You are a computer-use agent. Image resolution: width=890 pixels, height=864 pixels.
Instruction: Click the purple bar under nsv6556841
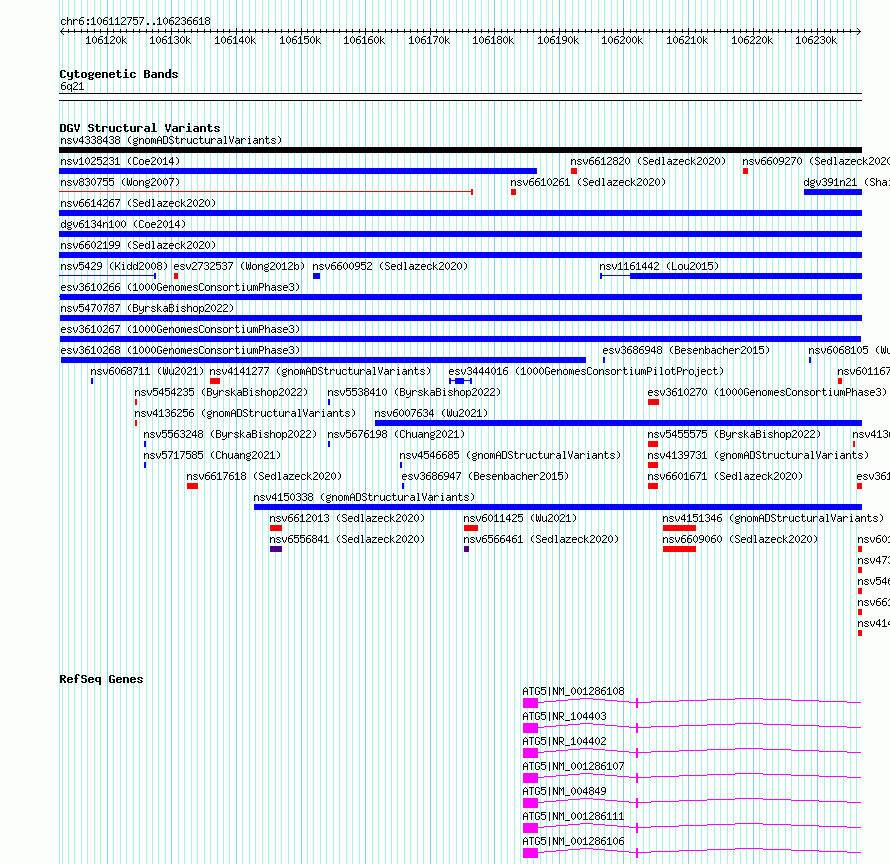(x=276, y=549)
